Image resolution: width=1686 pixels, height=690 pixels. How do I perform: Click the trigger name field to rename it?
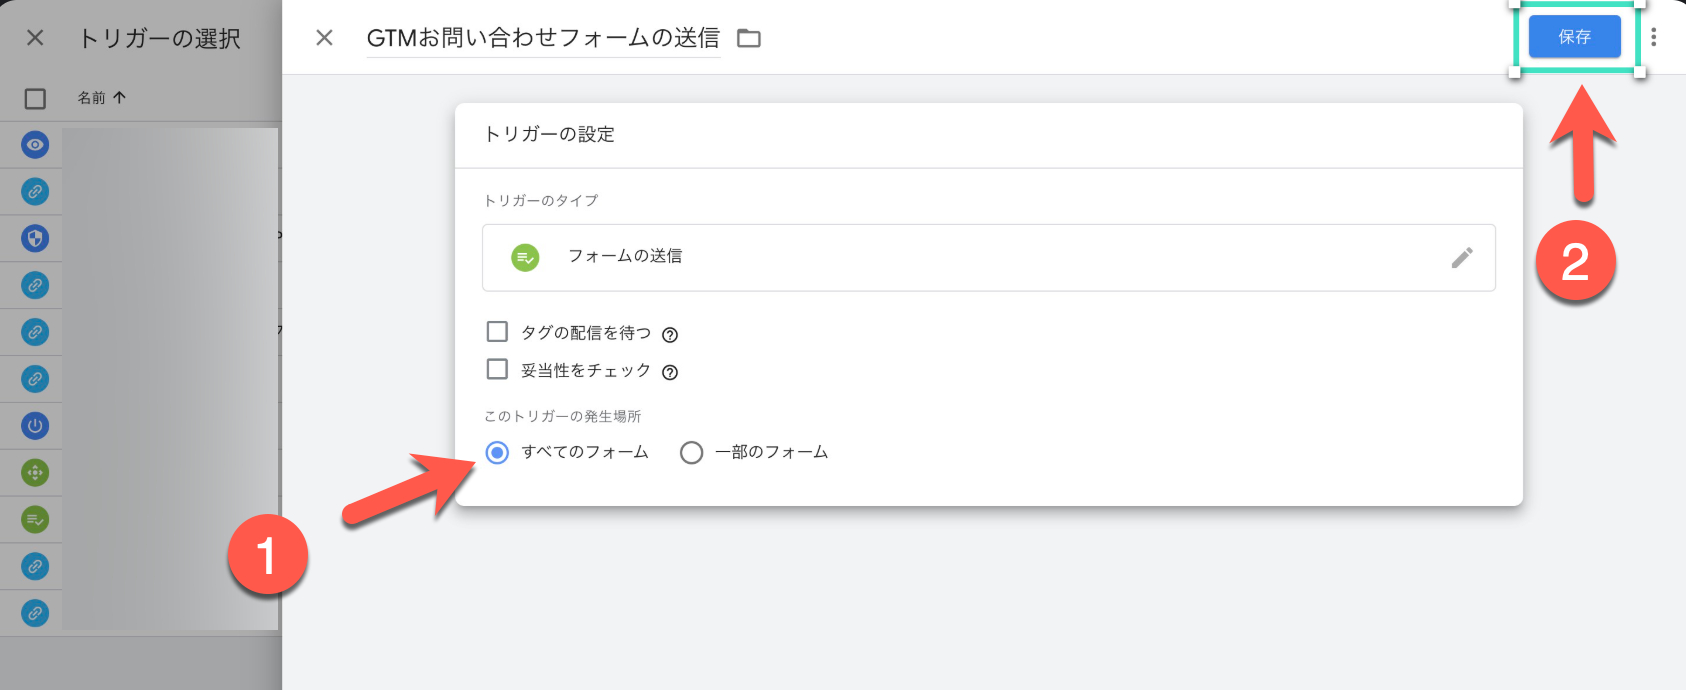[543, 38]
